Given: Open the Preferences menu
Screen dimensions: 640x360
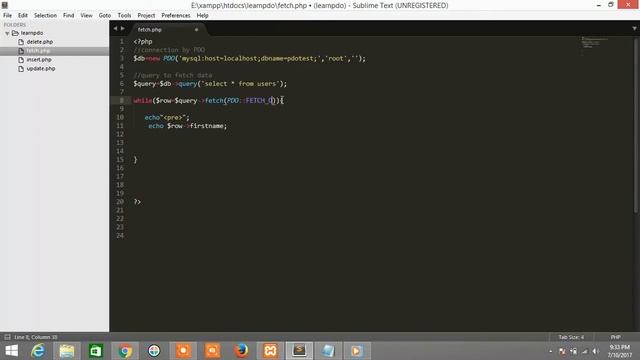Looking at the screenshot, I should pyautogui.click(x=176, y=16).
